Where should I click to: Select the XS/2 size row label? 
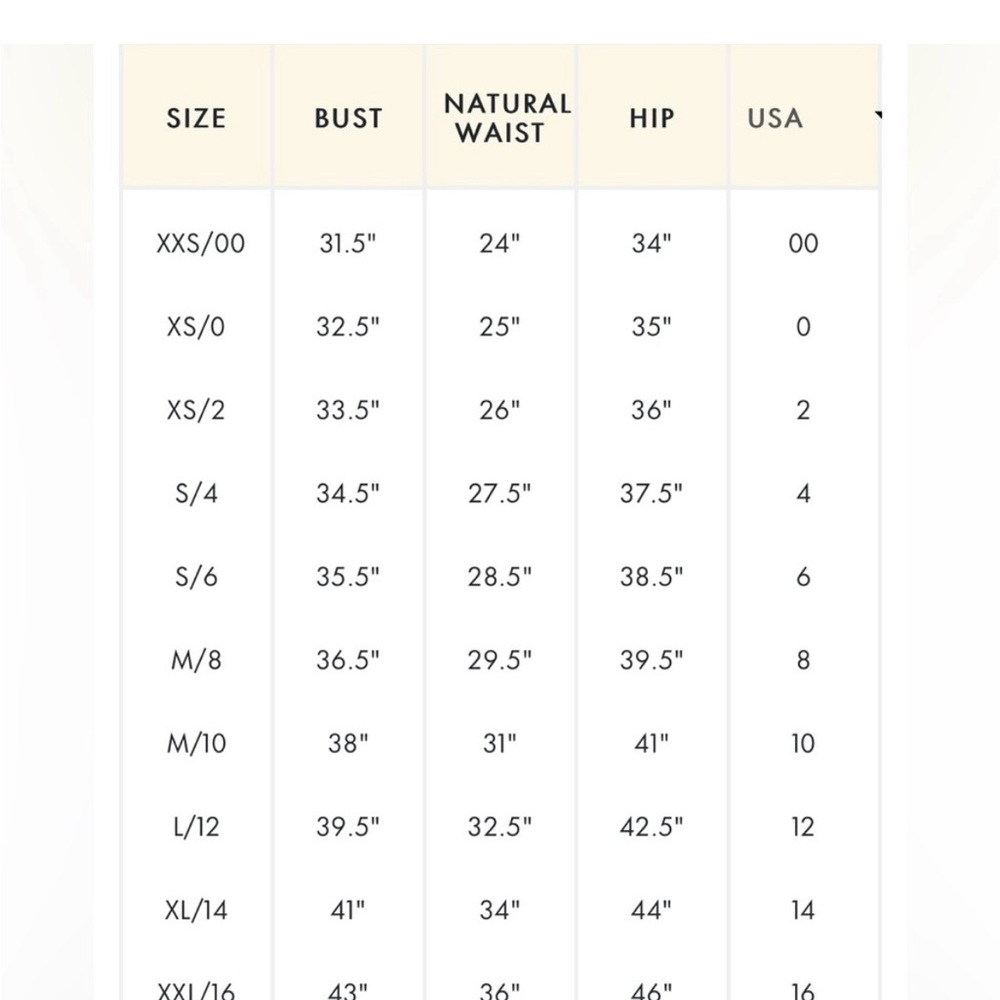point(196,410)
